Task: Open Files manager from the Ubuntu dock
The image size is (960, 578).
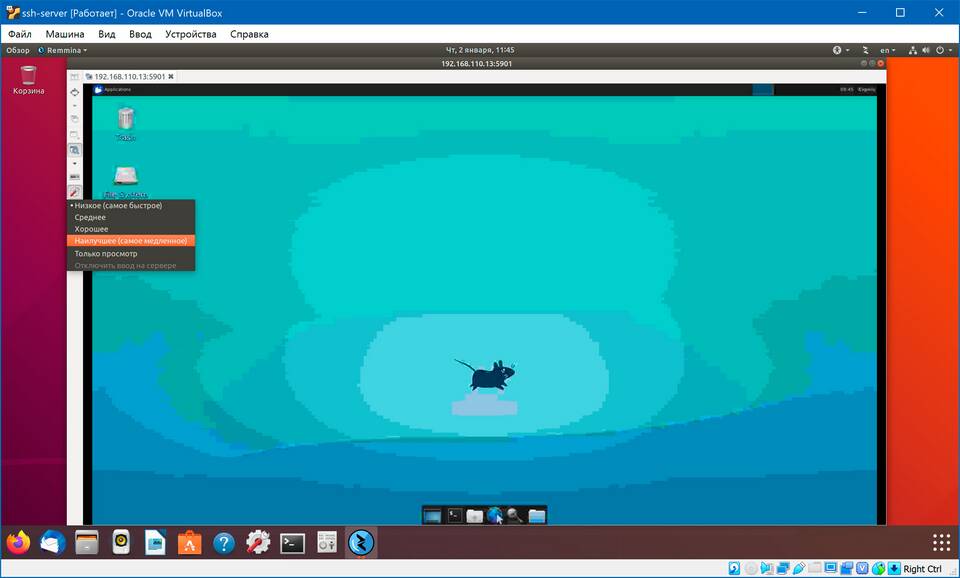Action: click(x=87, y=542)
